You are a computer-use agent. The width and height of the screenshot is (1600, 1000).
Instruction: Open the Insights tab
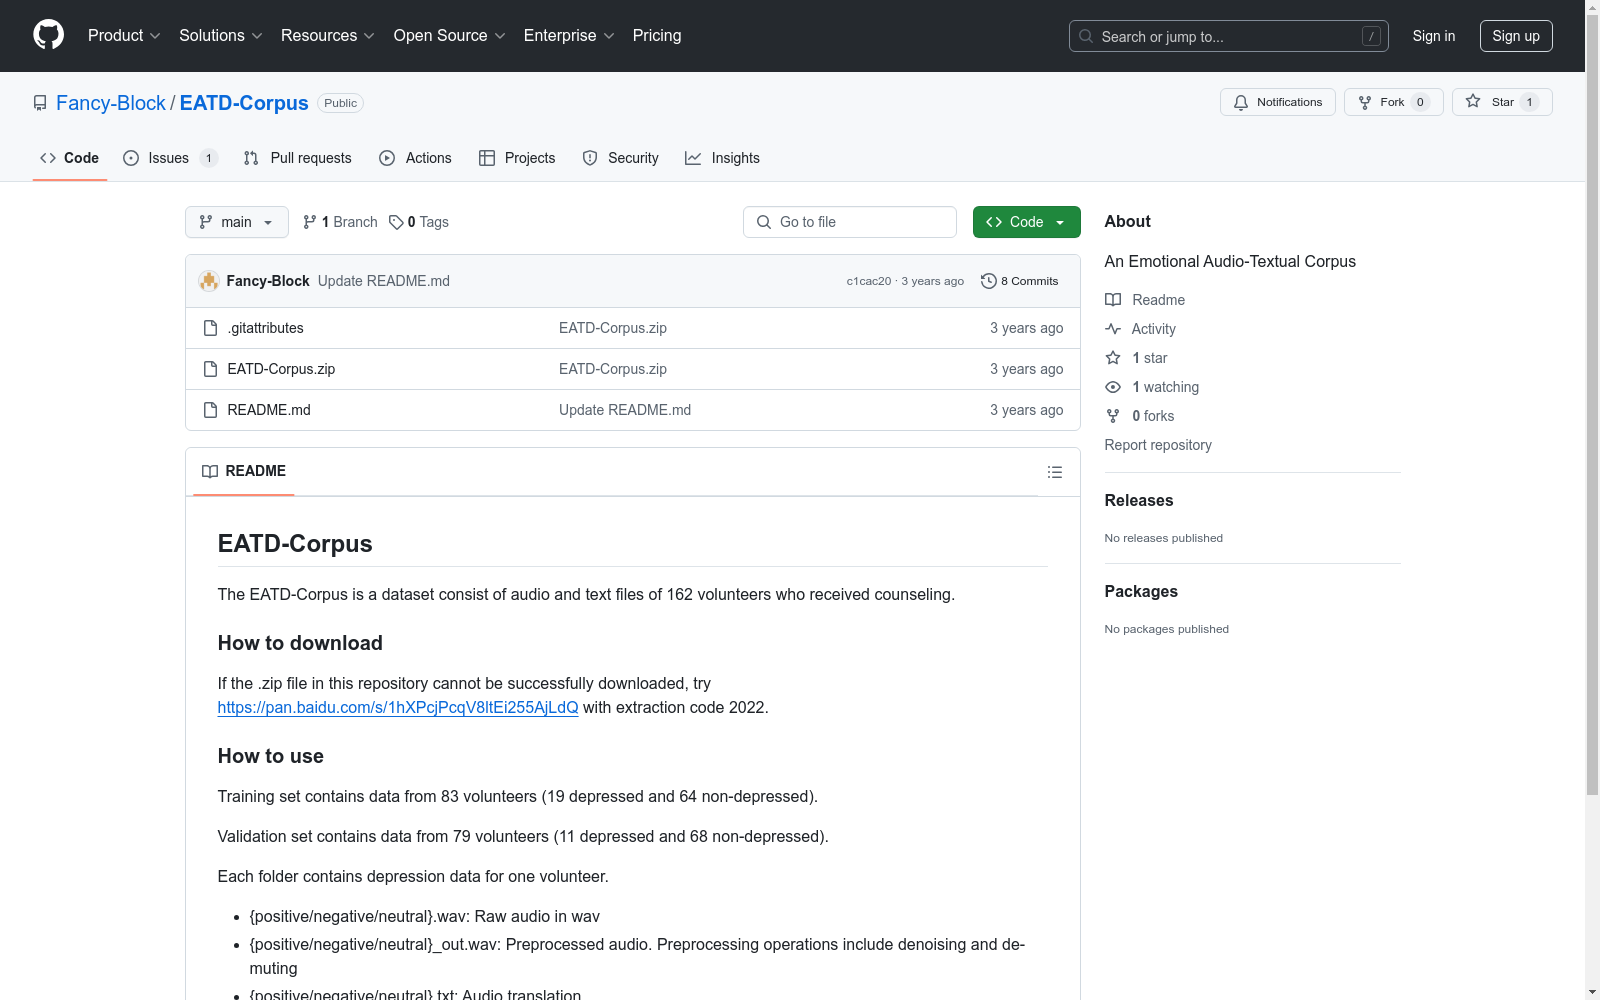coord(722,158)
